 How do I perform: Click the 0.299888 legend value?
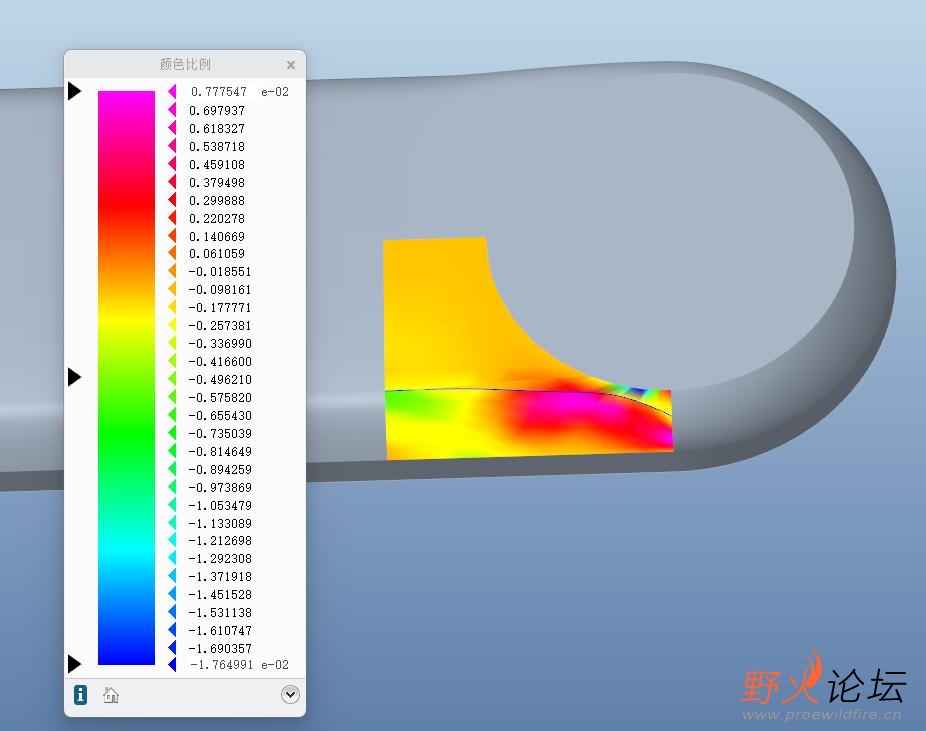pos(217,201)
